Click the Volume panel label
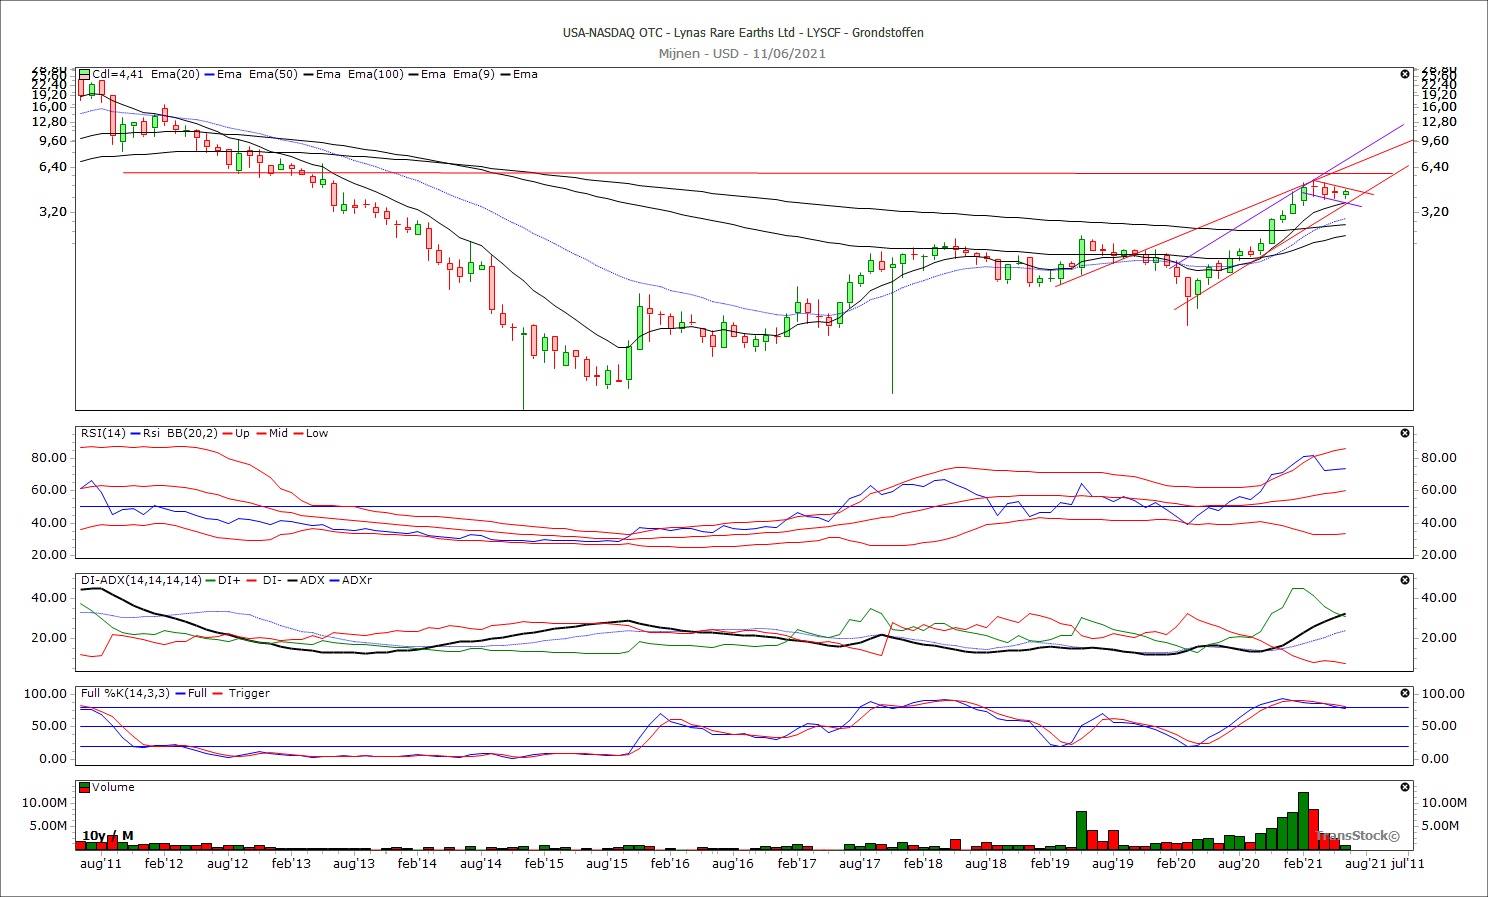 coord(113,787)
